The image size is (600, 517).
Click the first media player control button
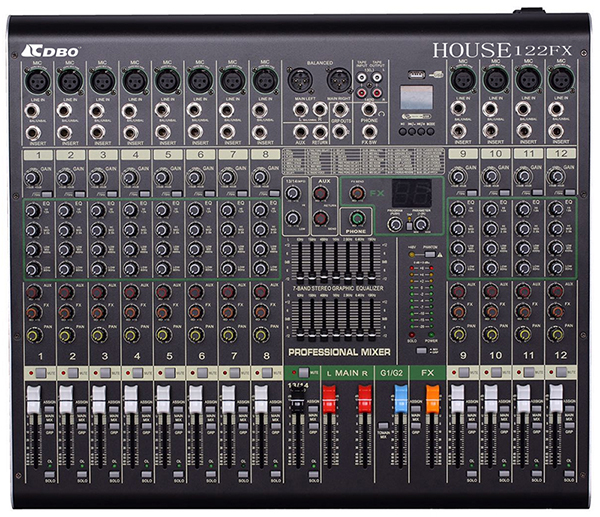(x=403, y=131)
